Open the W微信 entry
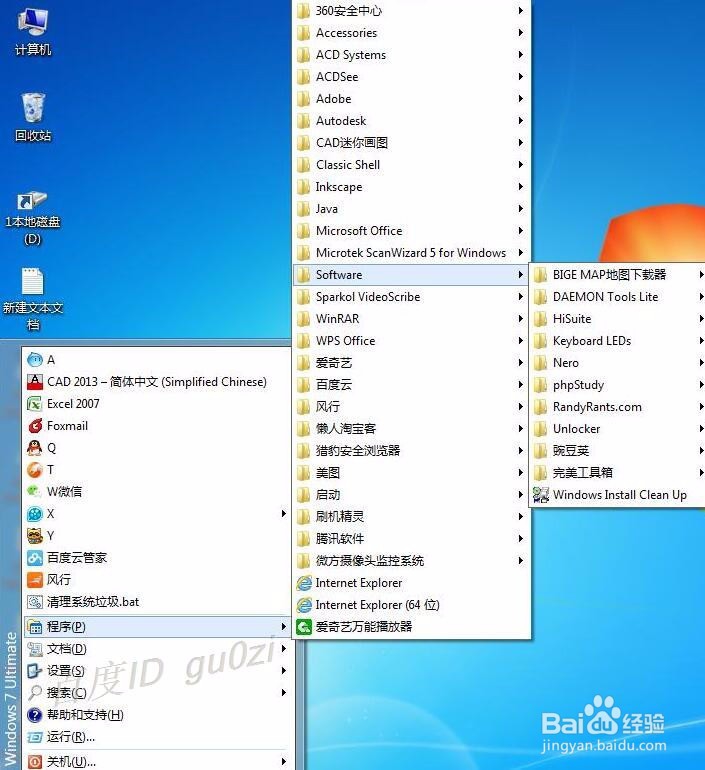 (x=157, y=492)
